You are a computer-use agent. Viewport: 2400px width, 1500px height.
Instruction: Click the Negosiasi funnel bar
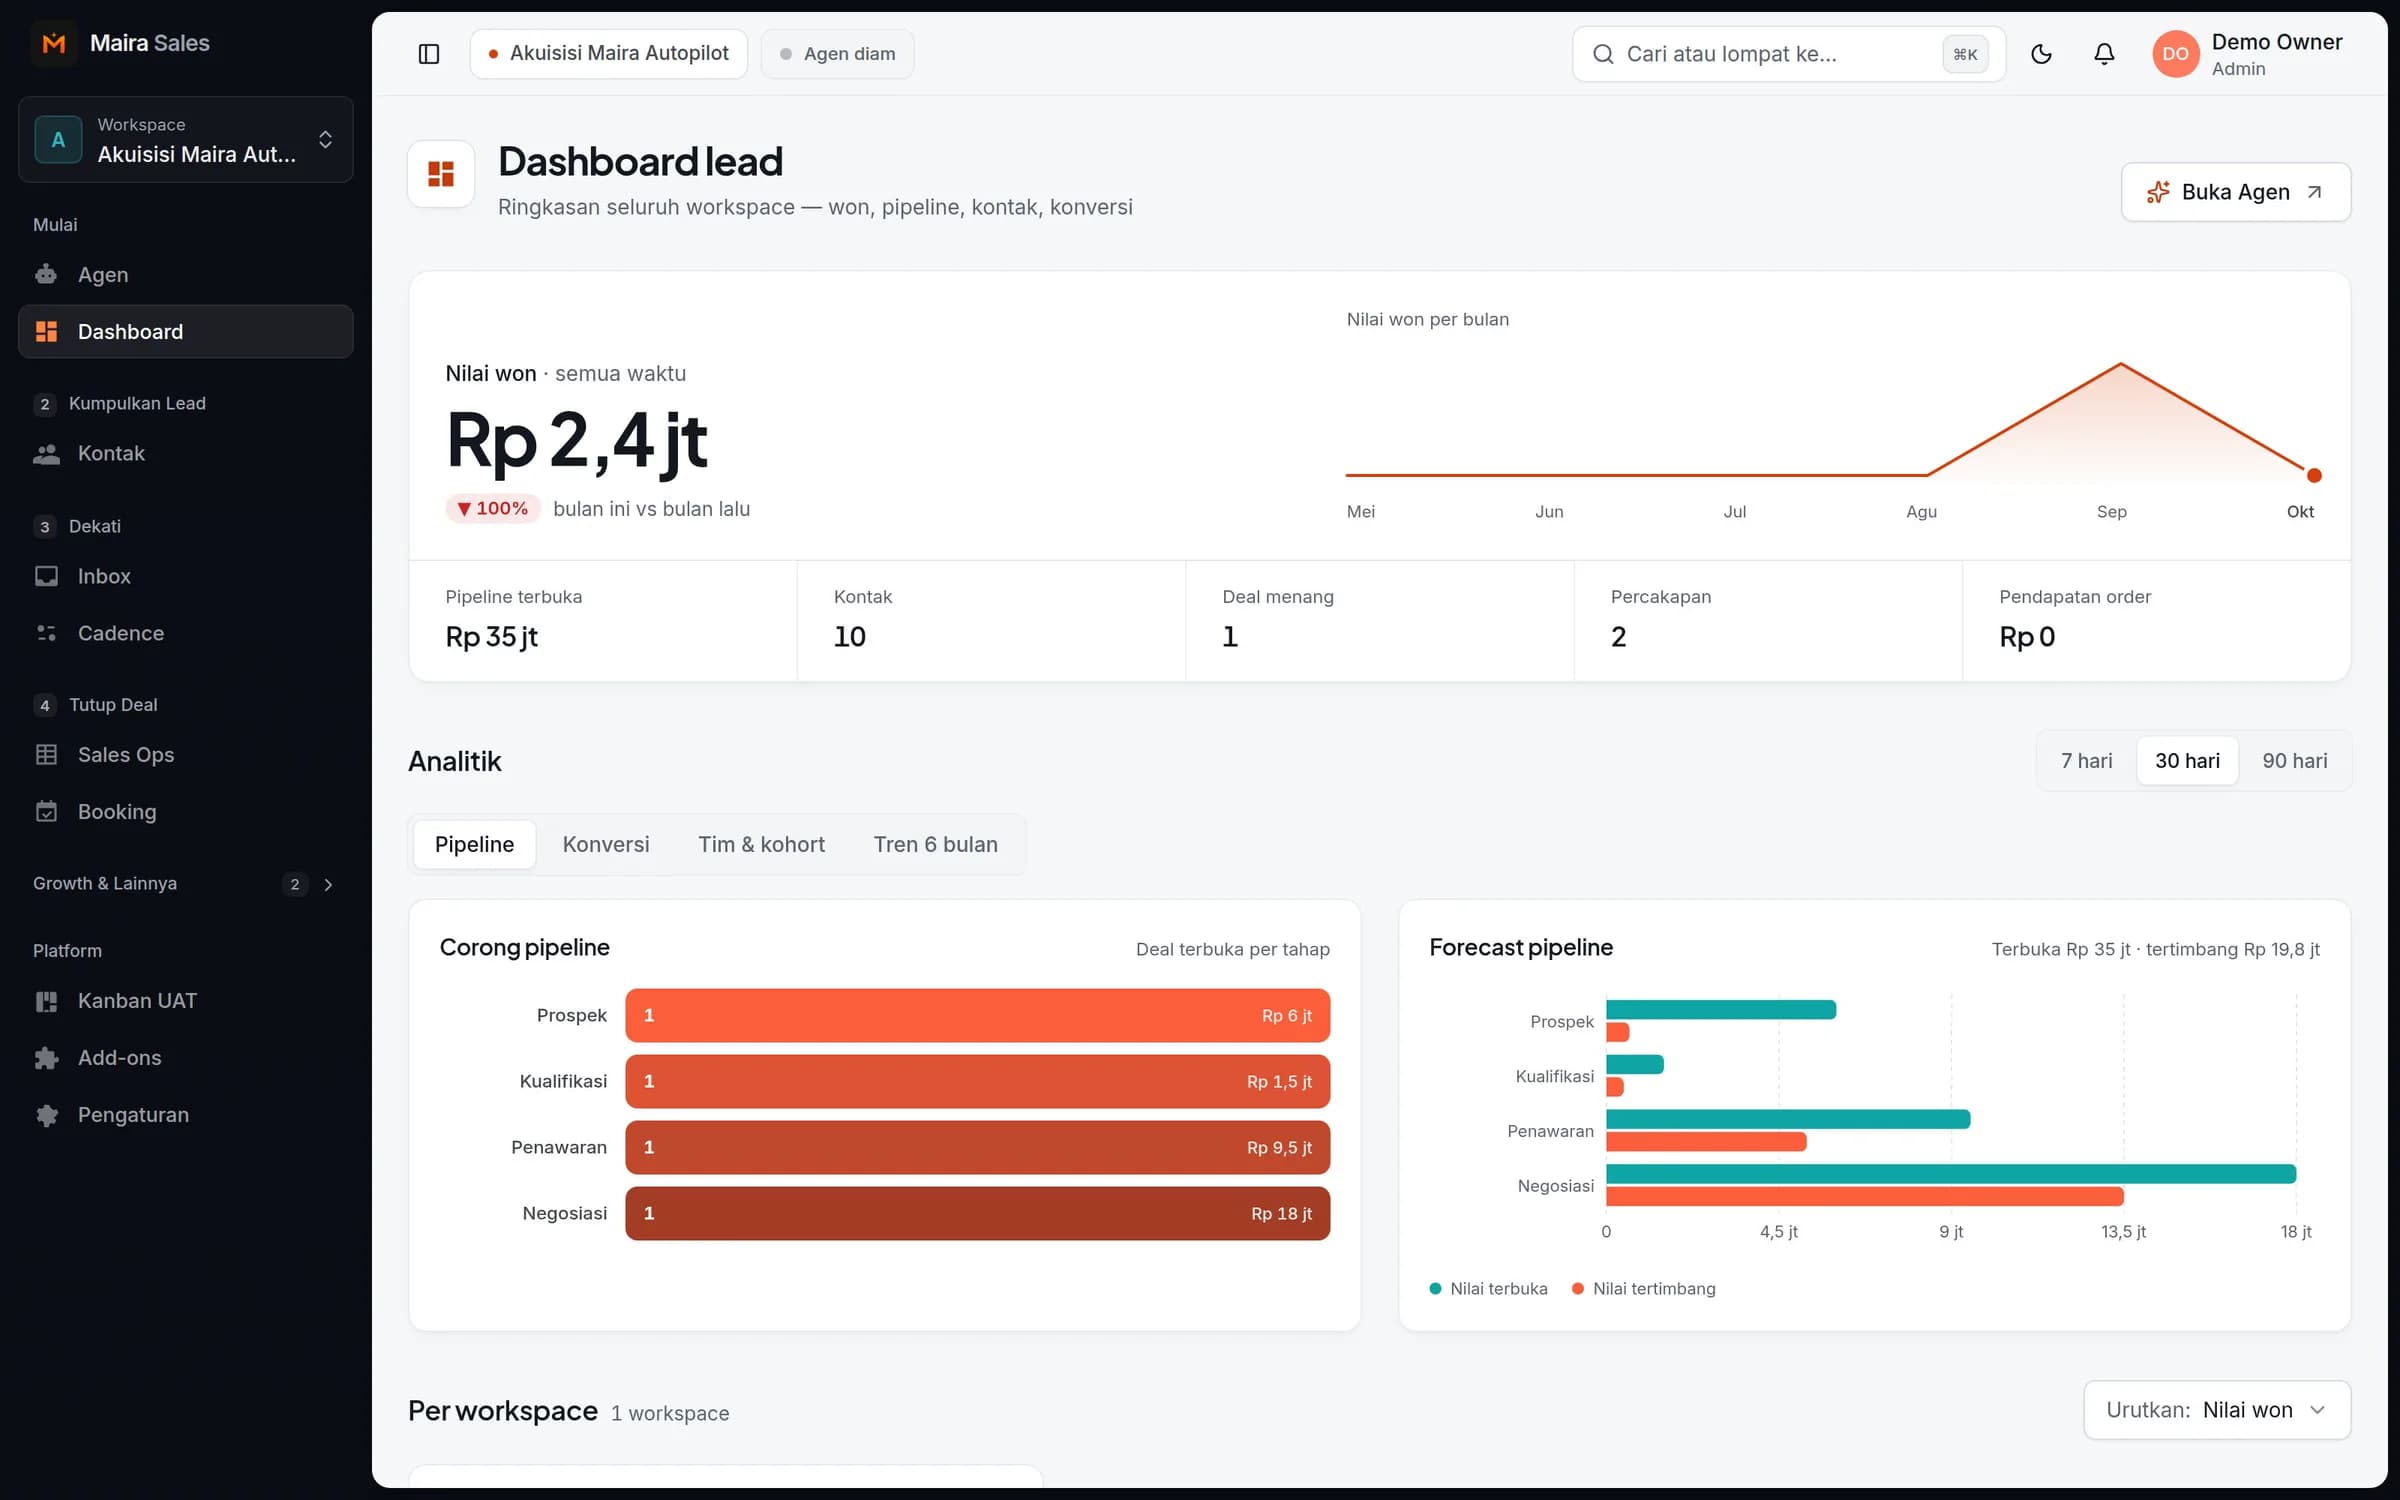(x=977, y=1213)
